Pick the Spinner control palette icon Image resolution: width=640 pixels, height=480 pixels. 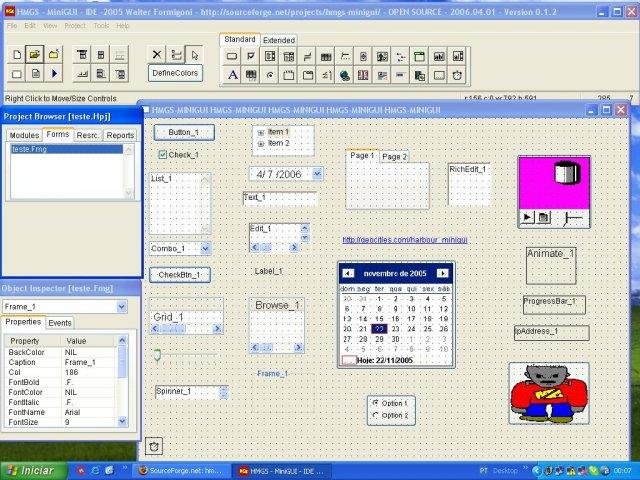point(363,56)
